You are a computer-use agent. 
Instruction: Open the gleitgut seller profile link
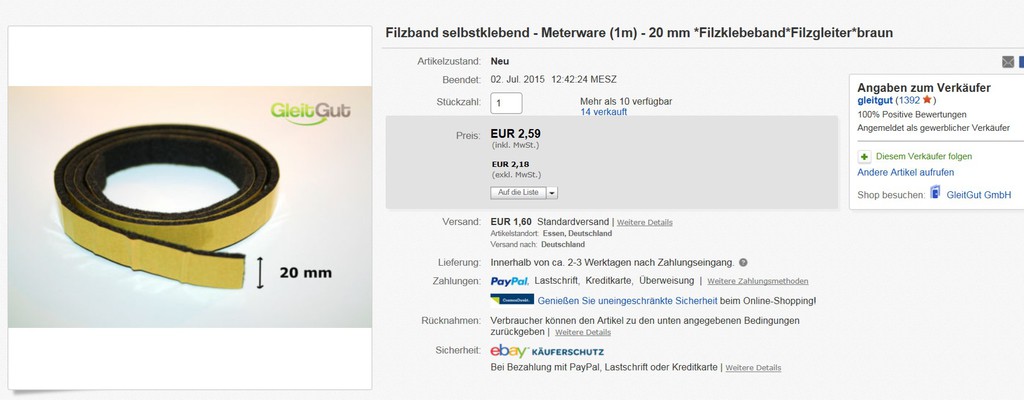point(874,100)
